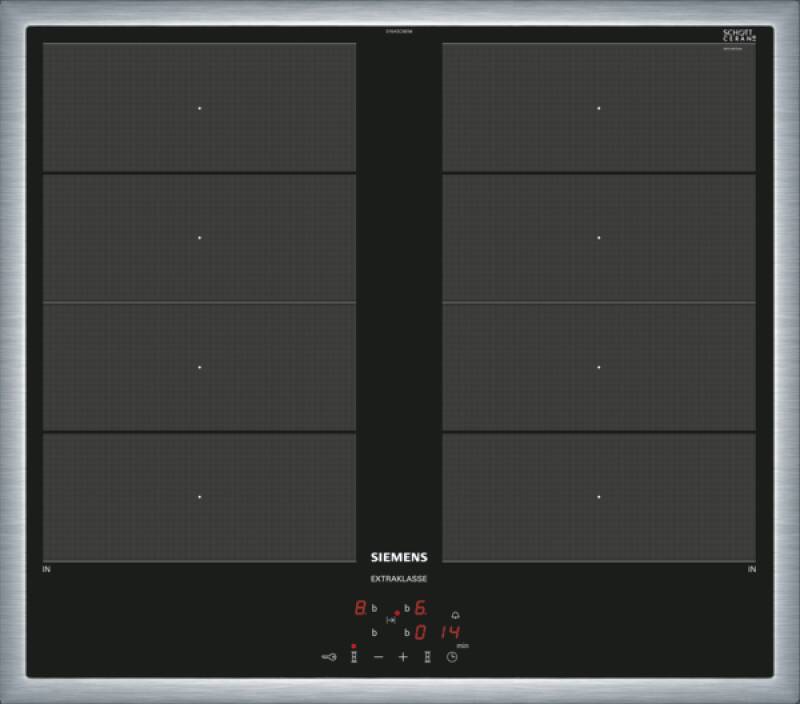Image resolution: width=800 pixels, height=704 pixels.
Task: Tap the lower-left 'b' boost symbol
Action: [374, 633]
